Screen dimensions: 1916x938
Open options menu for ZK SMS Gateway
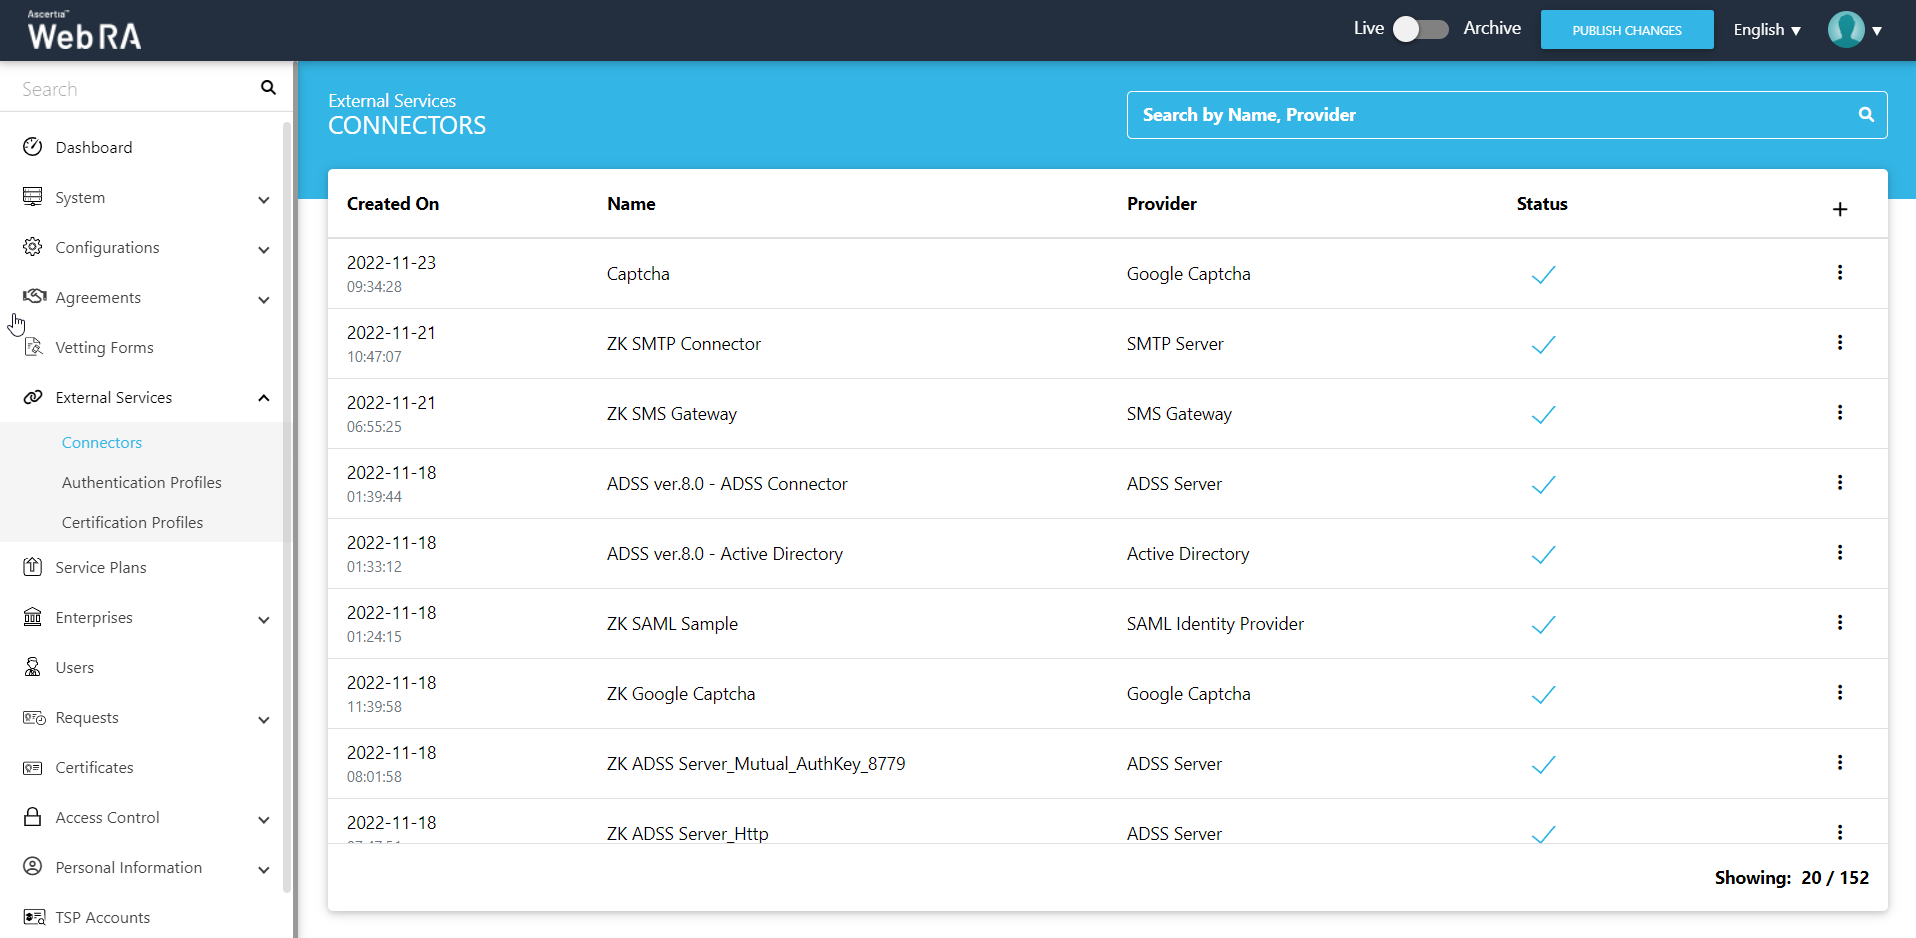(1839, 412)
